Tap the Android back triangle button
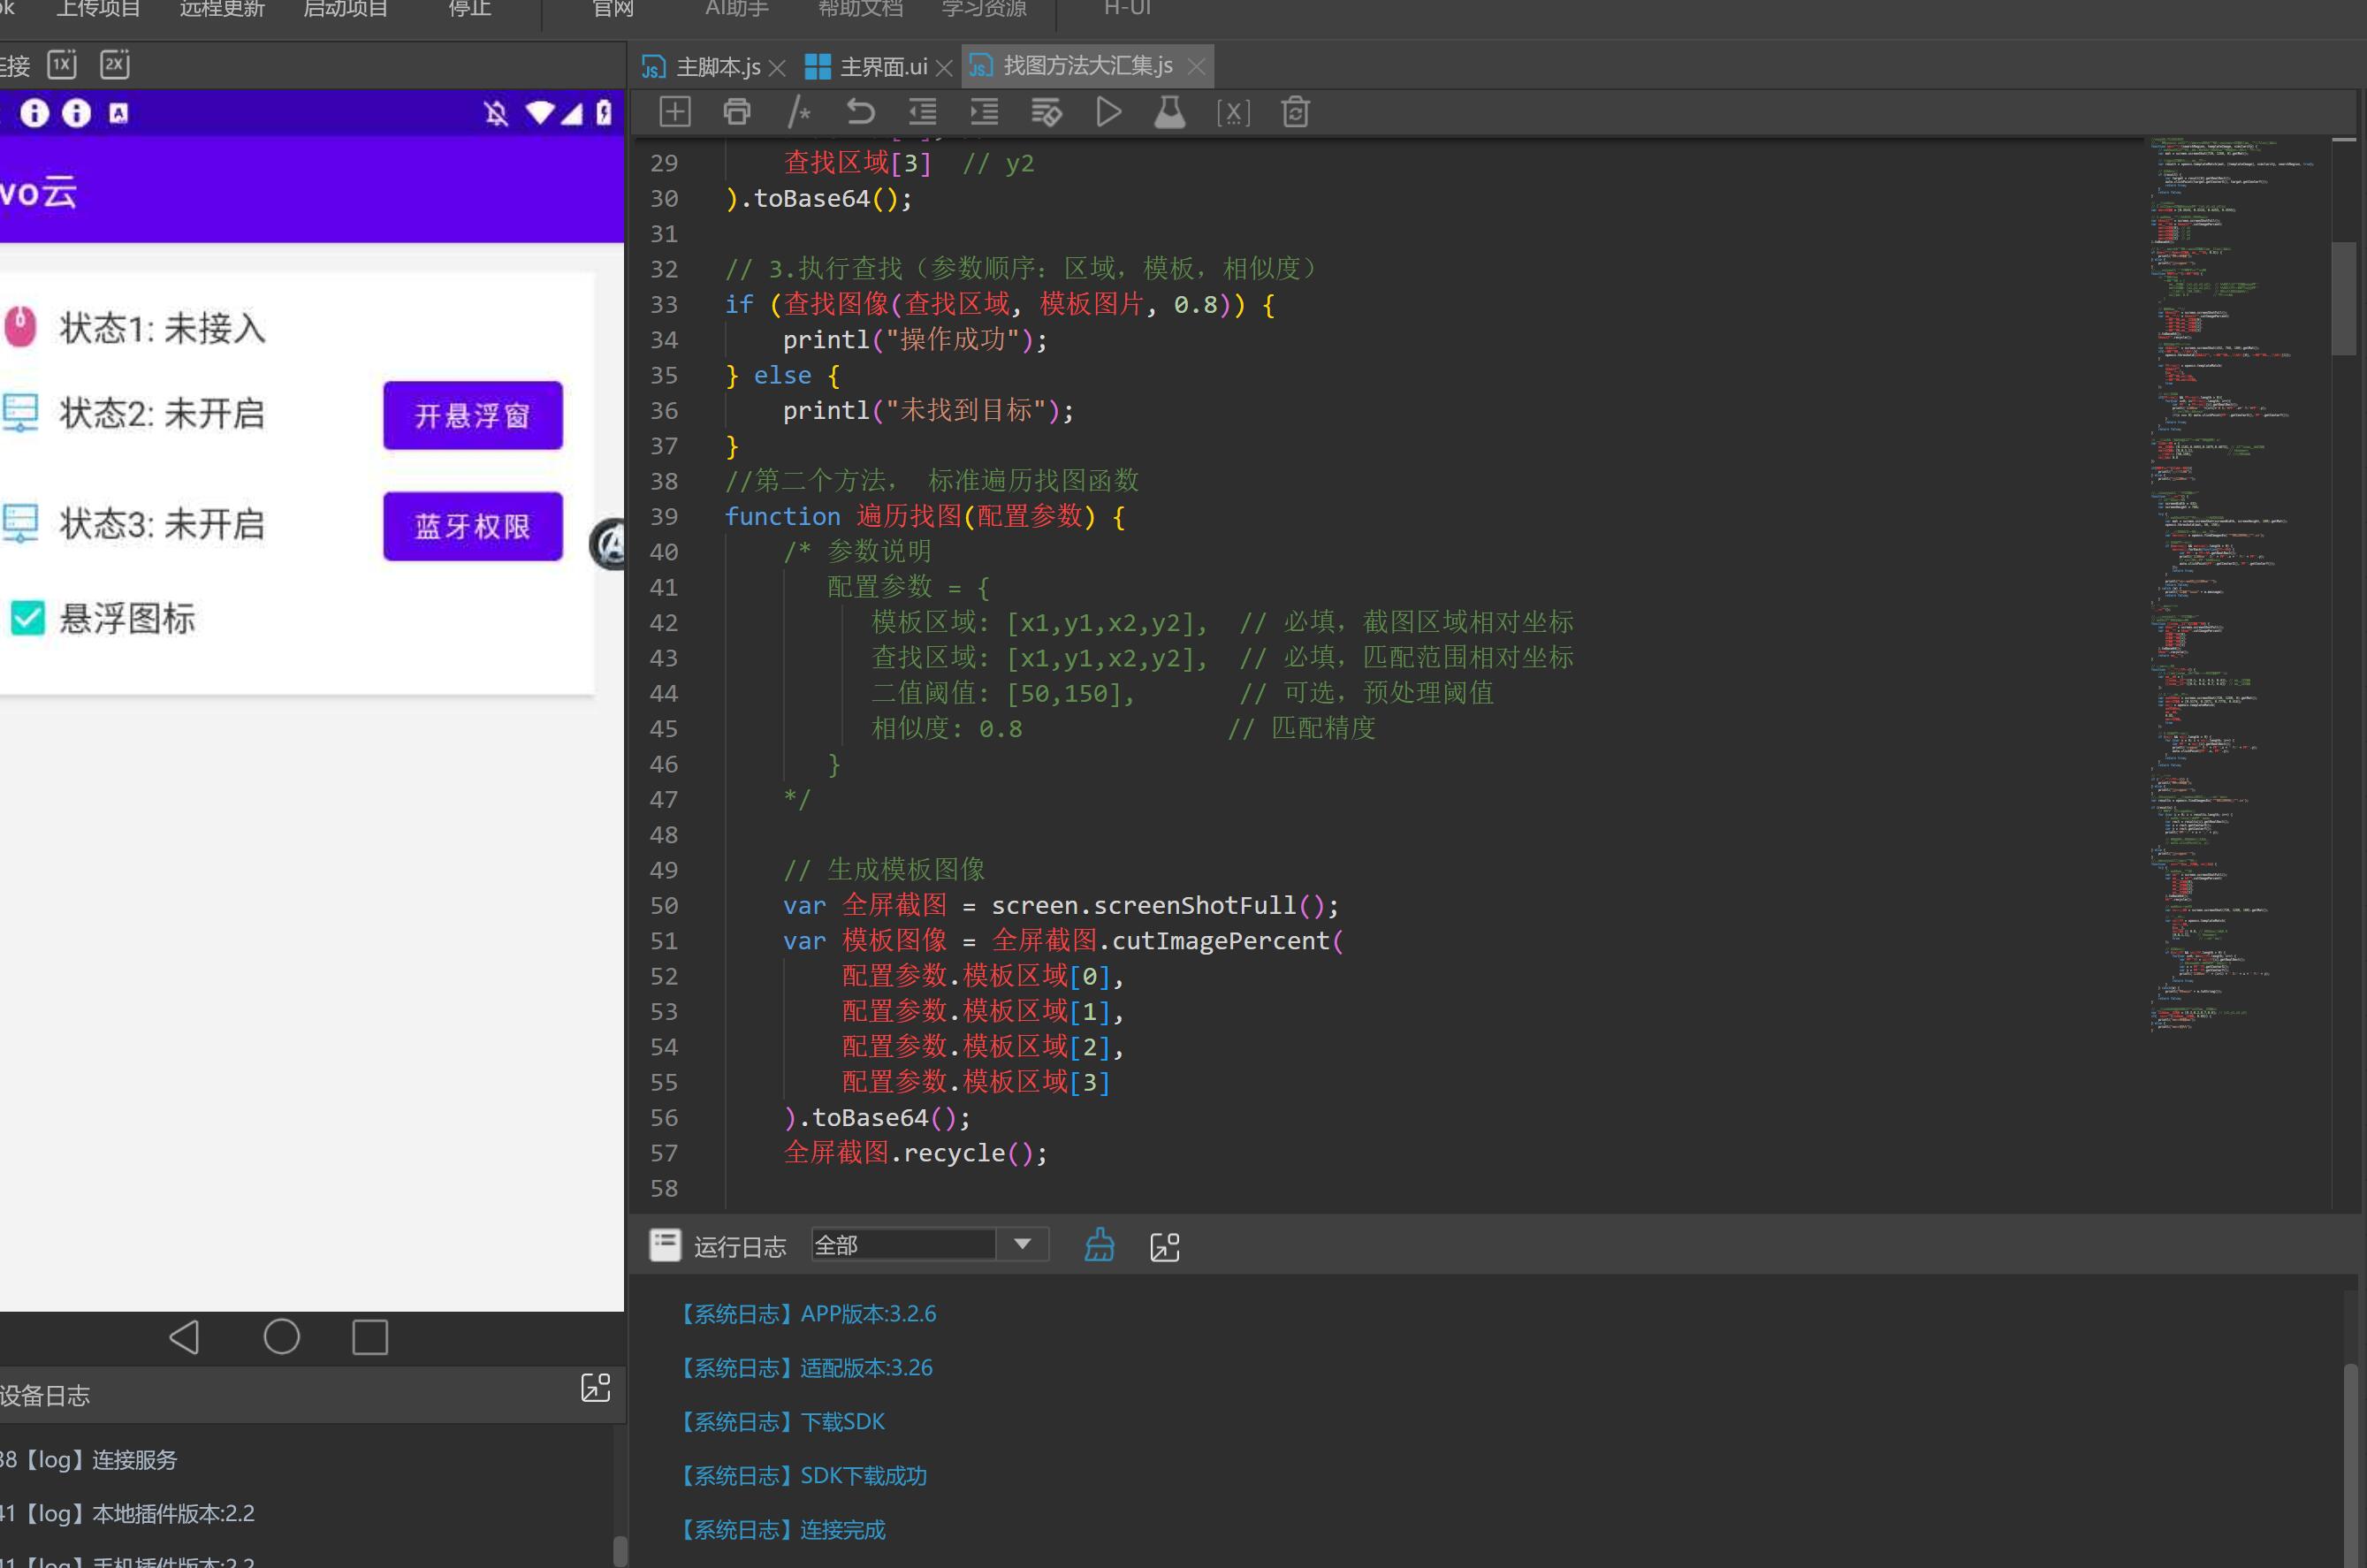 (184, 1337)
